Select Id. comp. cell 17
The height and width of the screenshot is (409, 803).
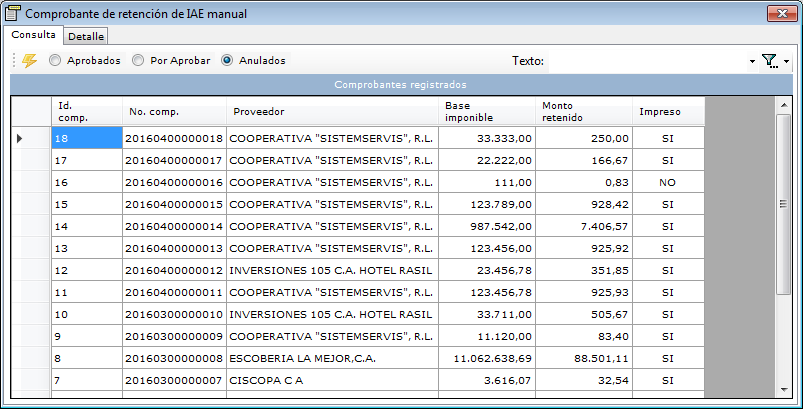[x=87, y=160]
